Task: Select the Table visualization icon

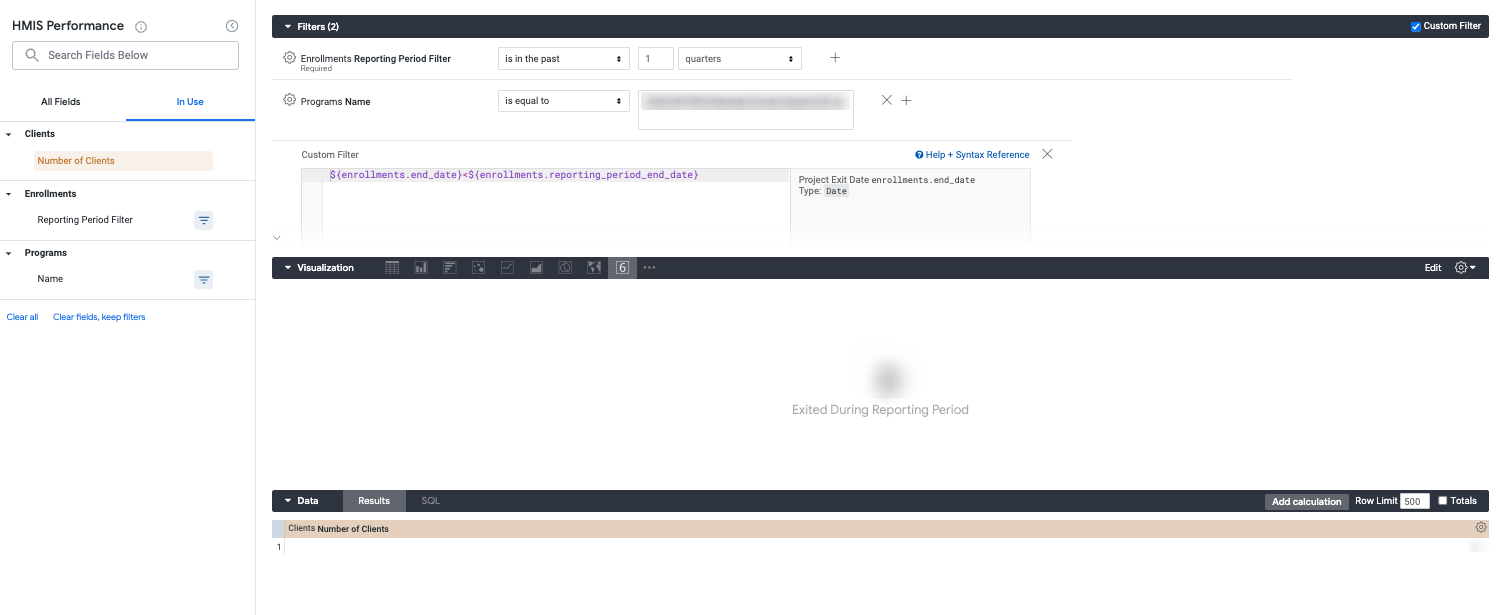Action: (392, 267)
